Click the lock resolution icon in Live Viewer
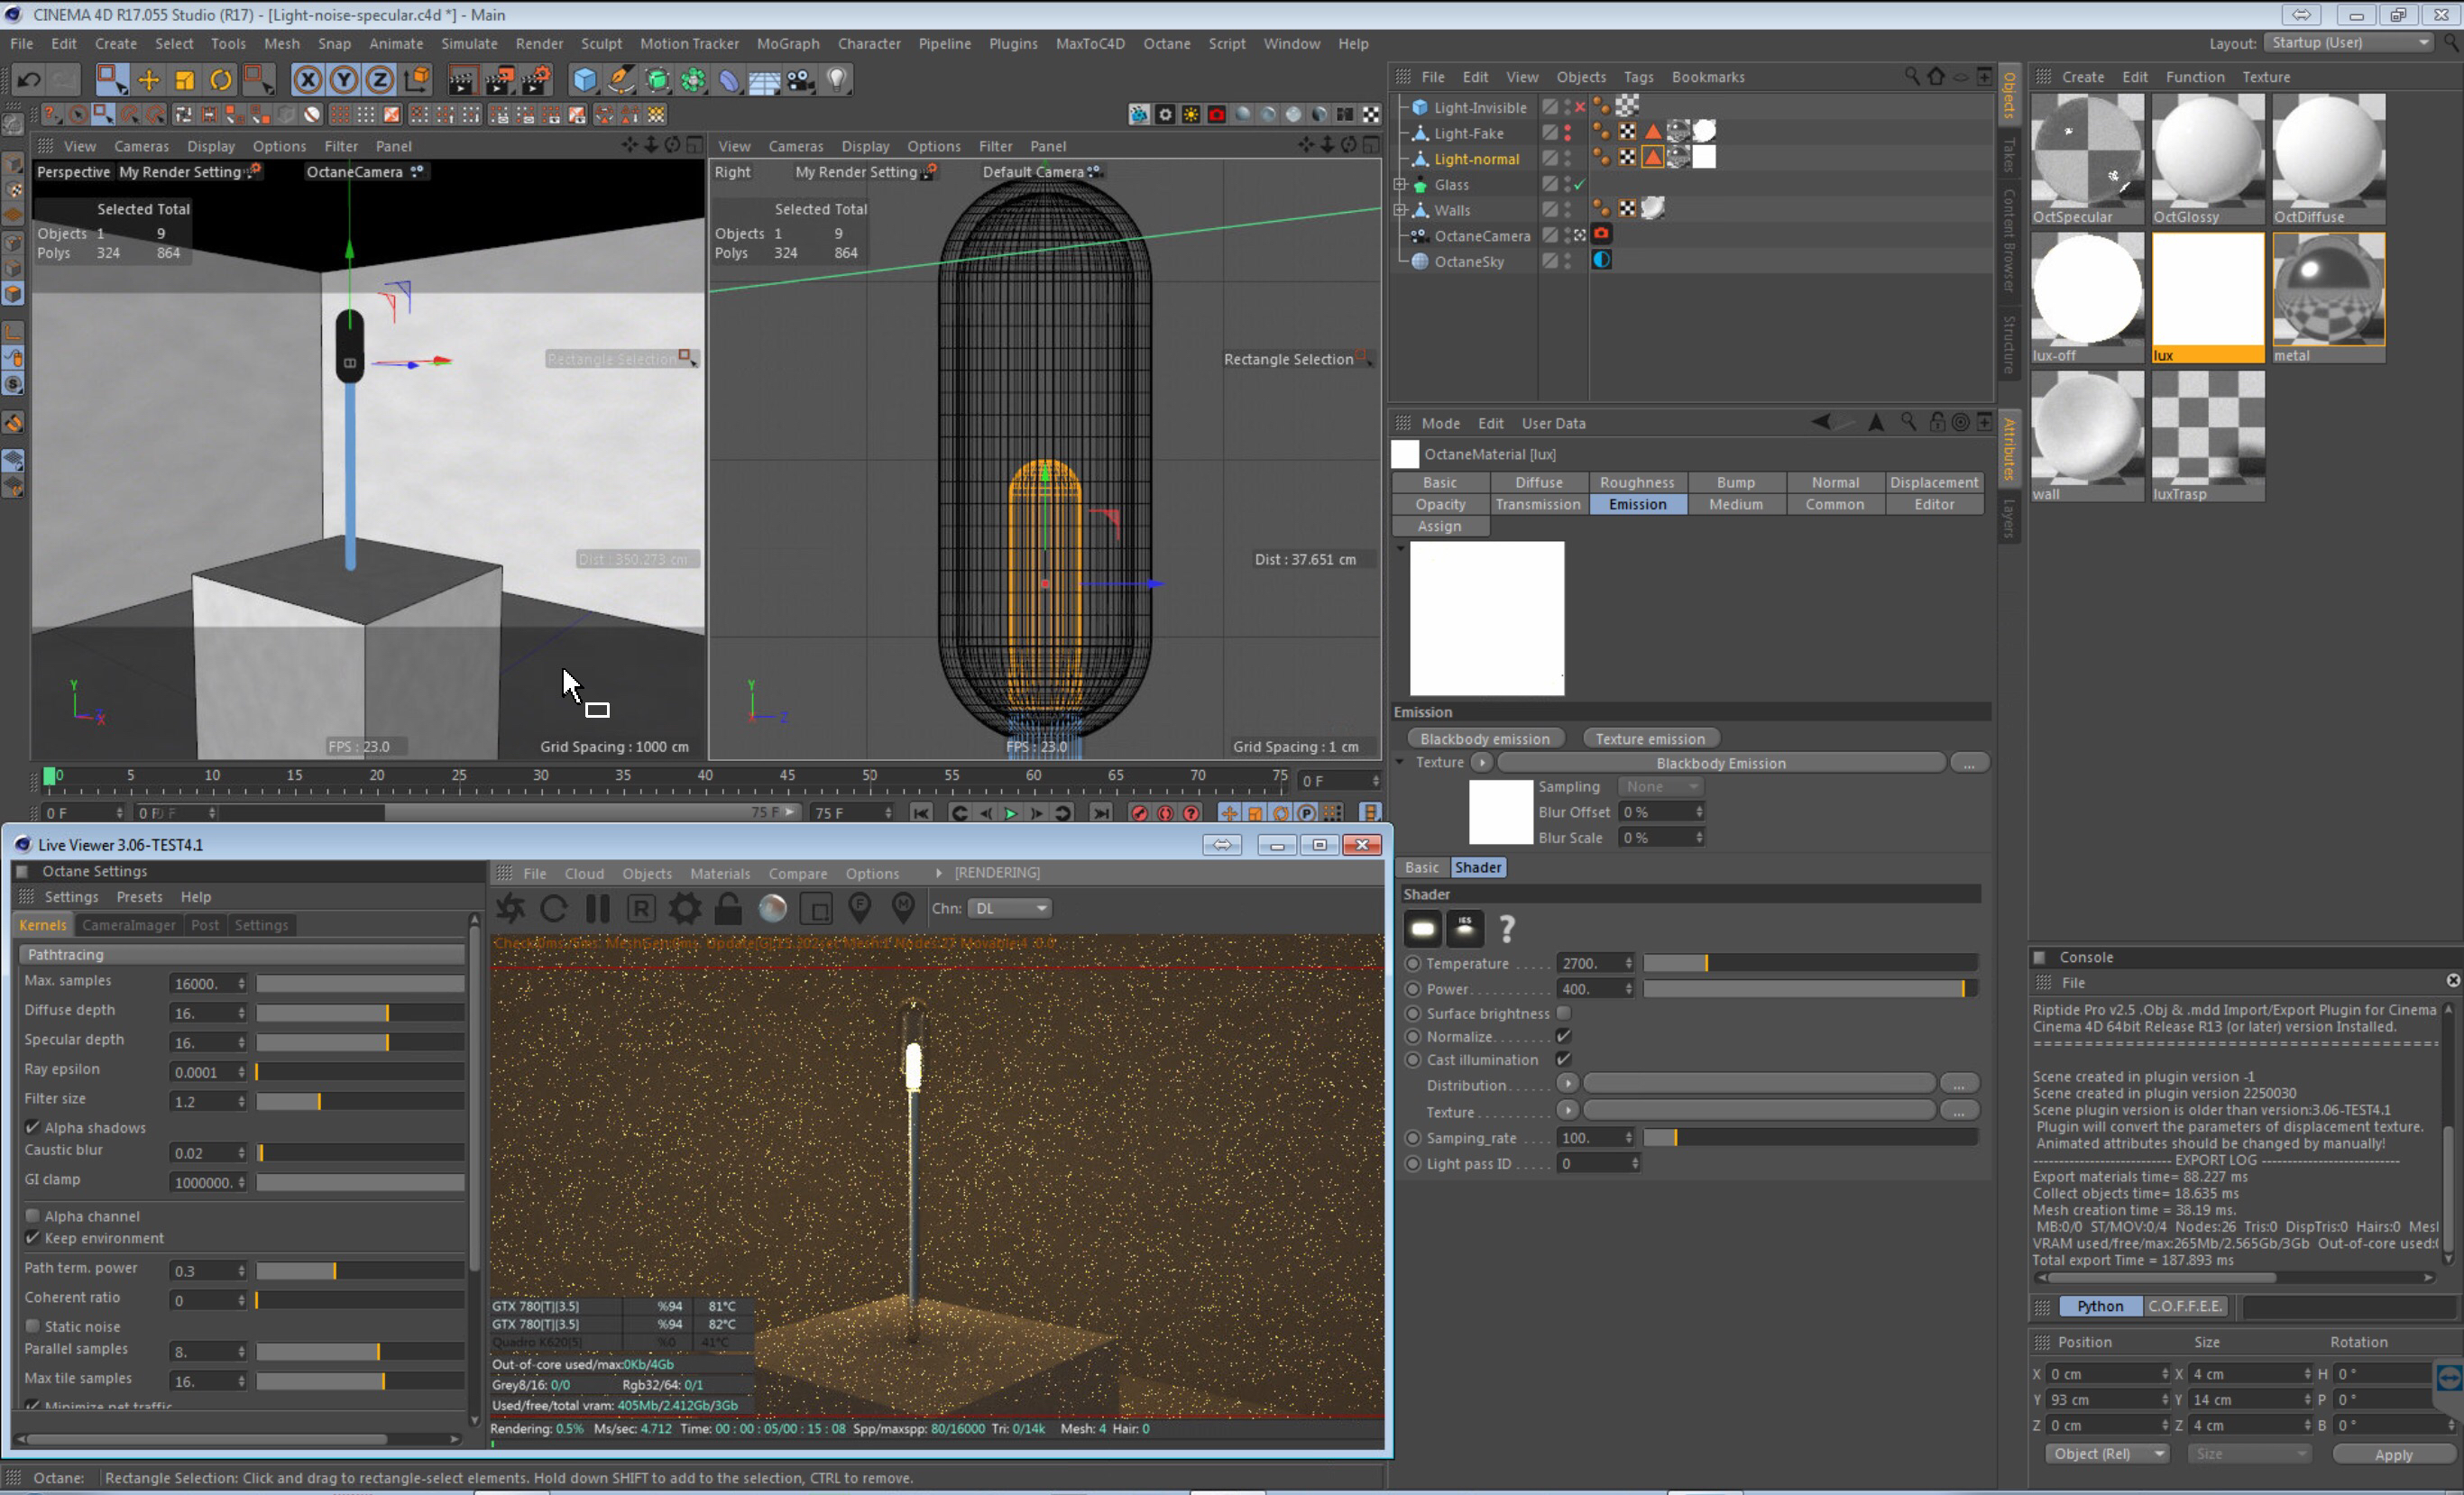This screenshot has width=2464, height=1495. coord(728,908)
